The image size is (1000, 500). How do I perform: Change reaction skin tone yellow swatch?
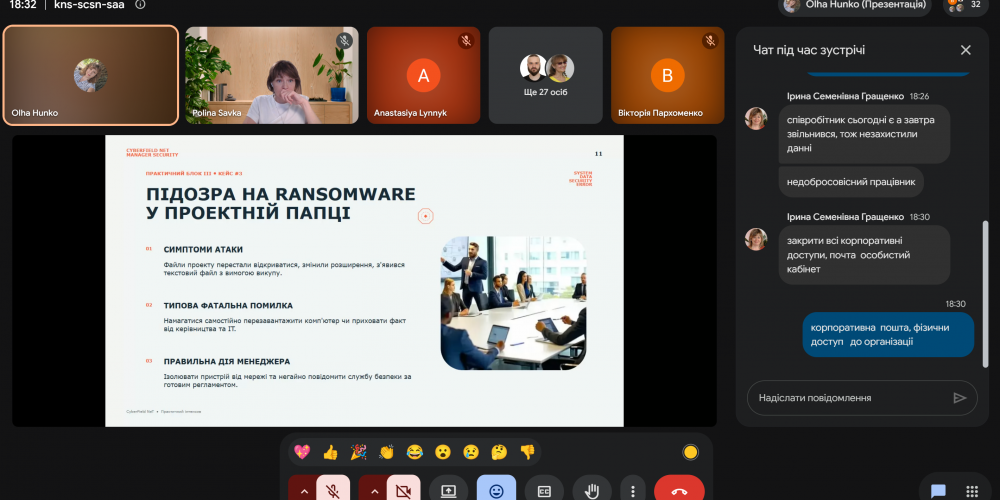690,452
